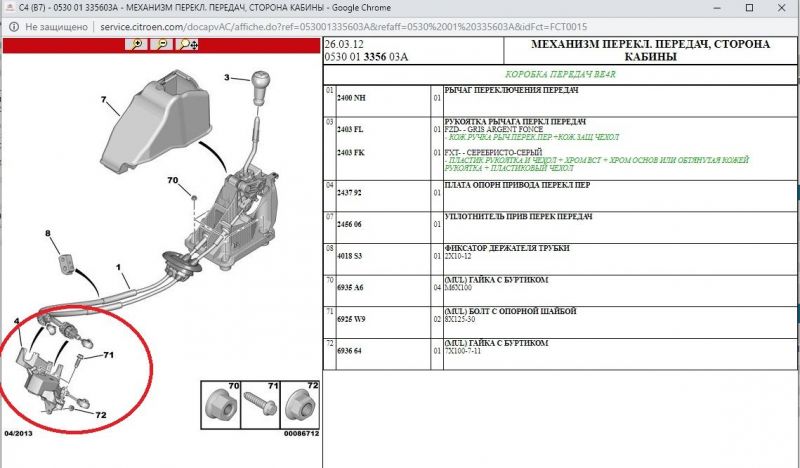Click the zoom in magnifier icon

click(x=137, y=44)
